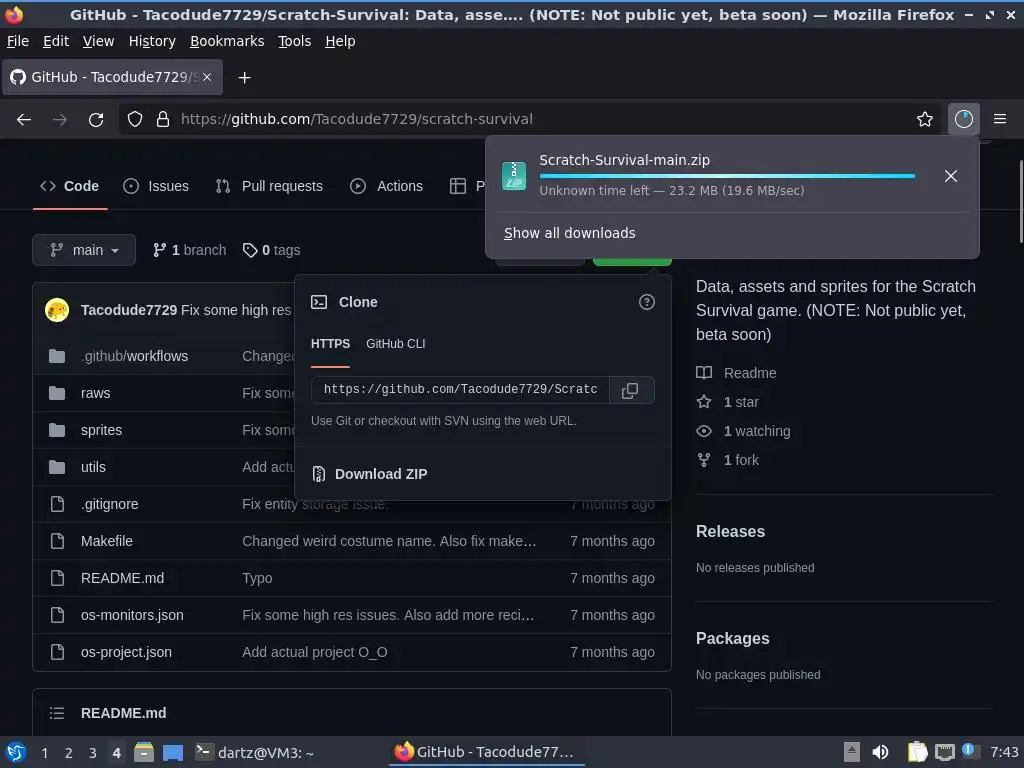Image resolution: width=1024 pixels, height=768 pixels.
Task: Open the Firefox hamburger application menu
Action: click(x=1000, y=119)
